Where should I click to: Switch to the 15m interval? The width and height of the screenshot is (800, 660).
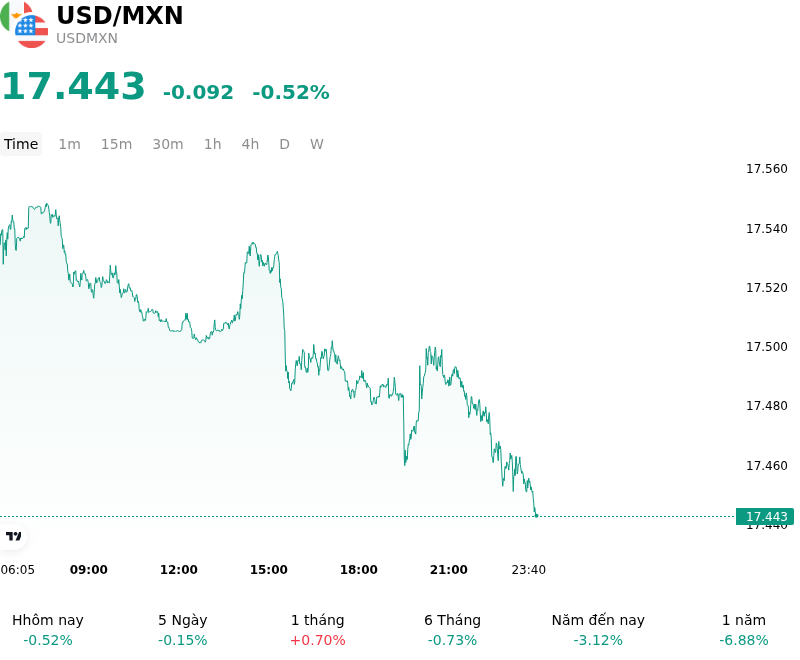[116, 144]
